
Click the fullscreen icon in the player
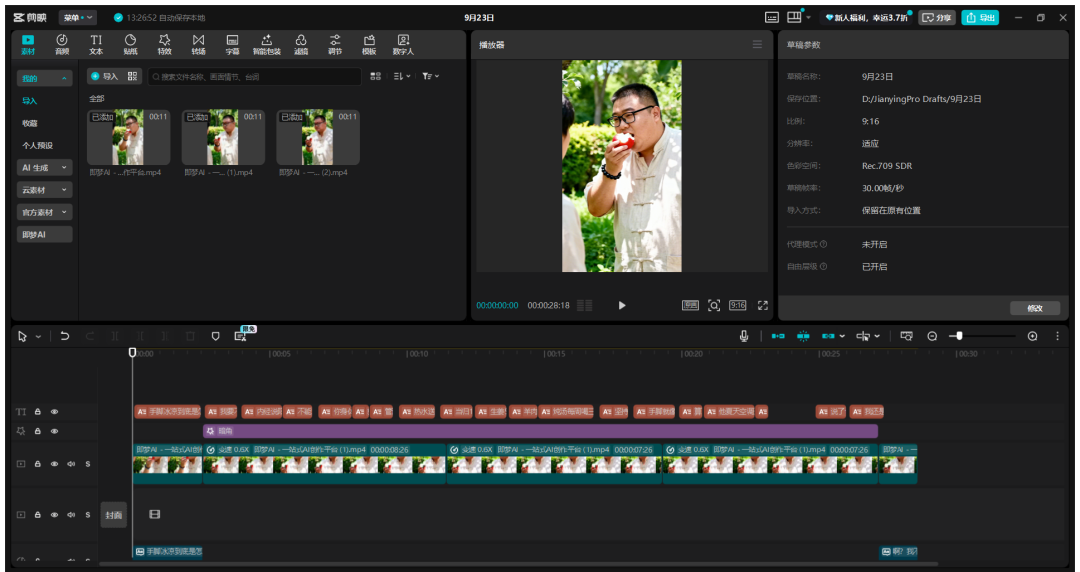tap(762, 305)
